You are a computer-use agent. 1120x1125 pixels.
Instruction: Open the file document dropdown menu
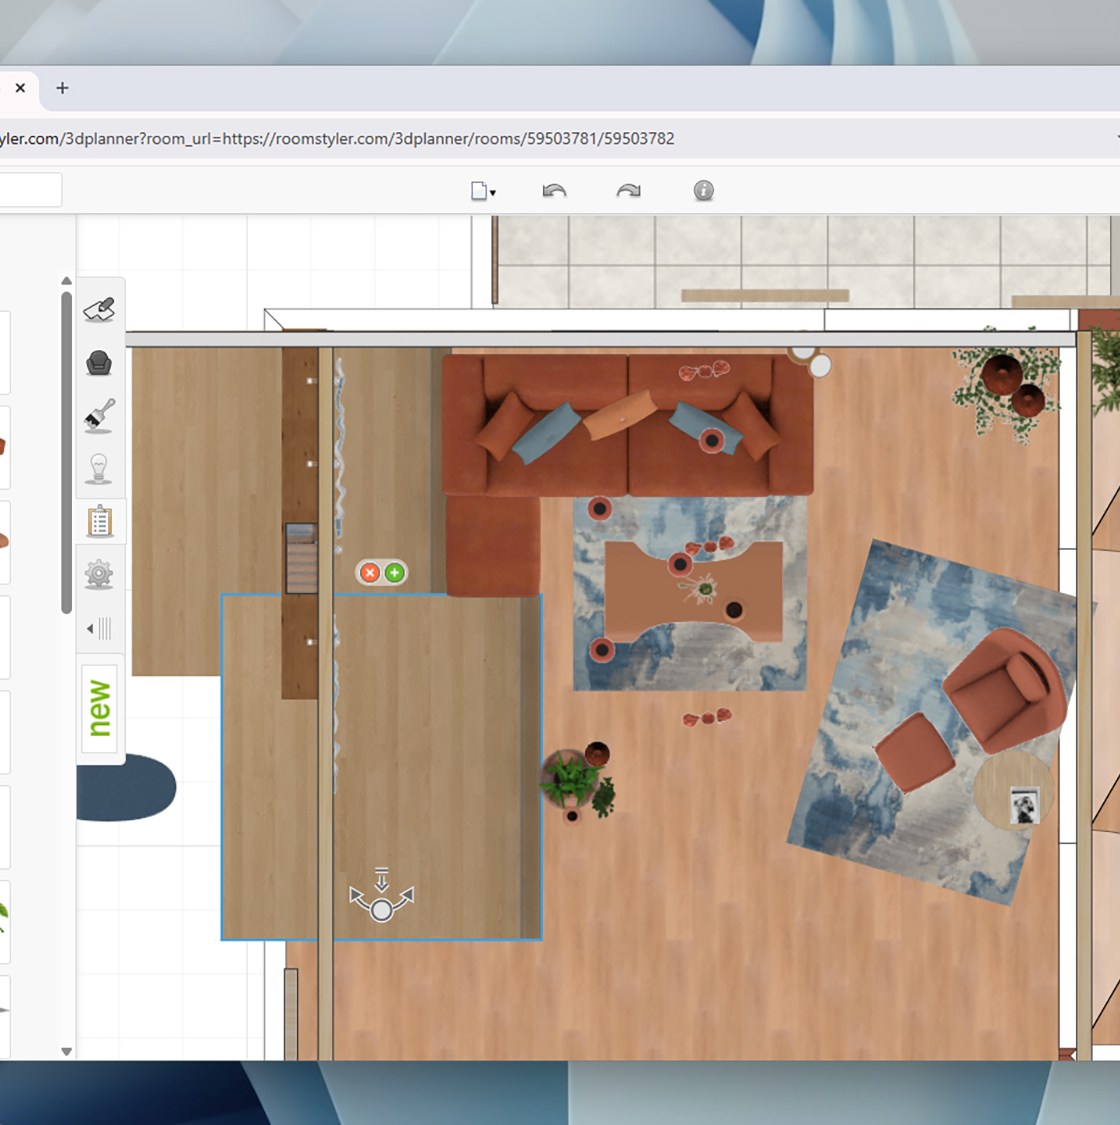click(483, 191)
